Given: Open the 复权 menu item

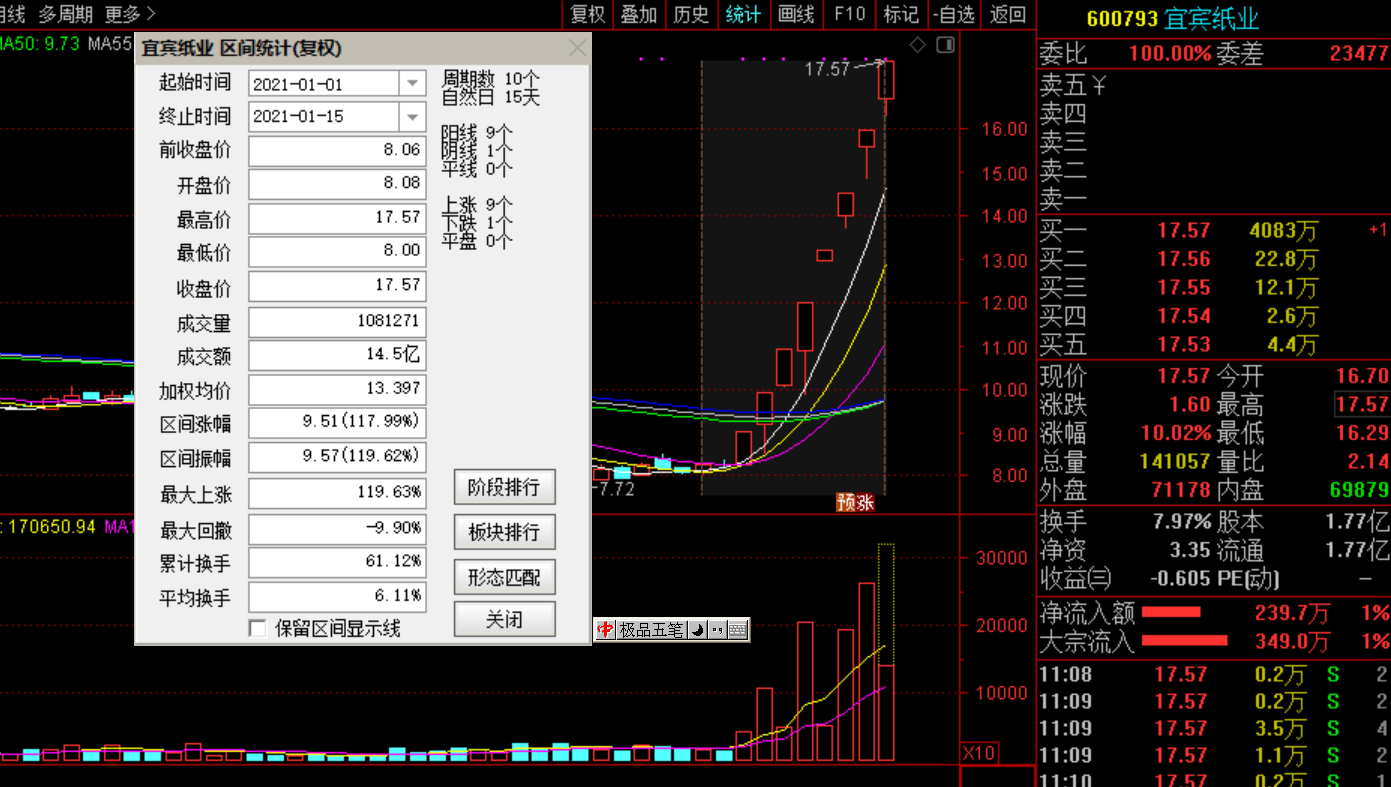Looking at the screenshot, I should pos(588,14).
